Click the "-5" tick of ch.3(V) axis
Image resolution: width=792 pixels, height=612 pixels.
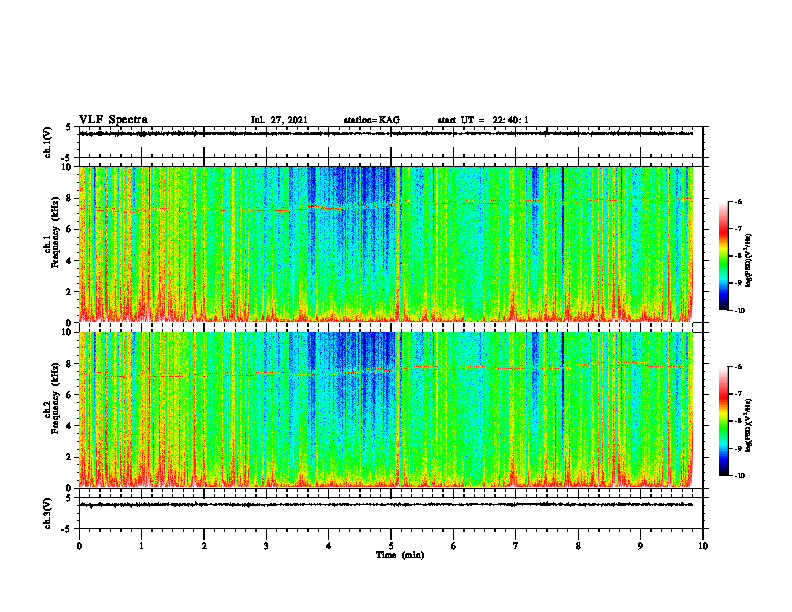(x=67, y=529)
